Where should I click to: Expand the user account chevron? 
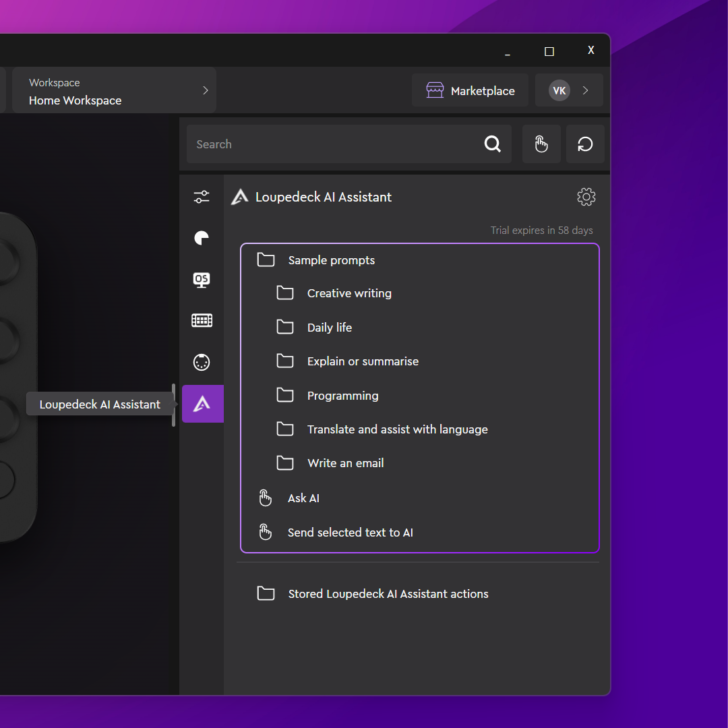coord(585,91)
